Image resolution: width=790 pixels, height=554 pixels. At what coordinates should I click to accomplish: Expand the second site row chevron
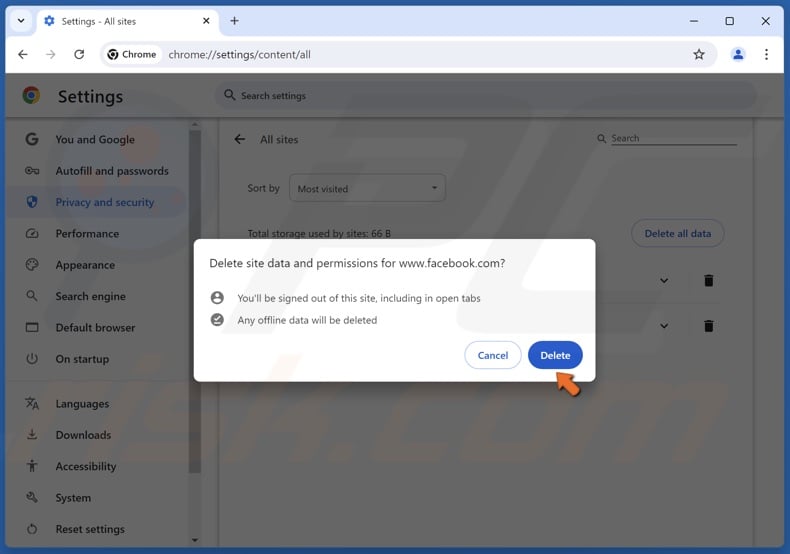point(664,326)
